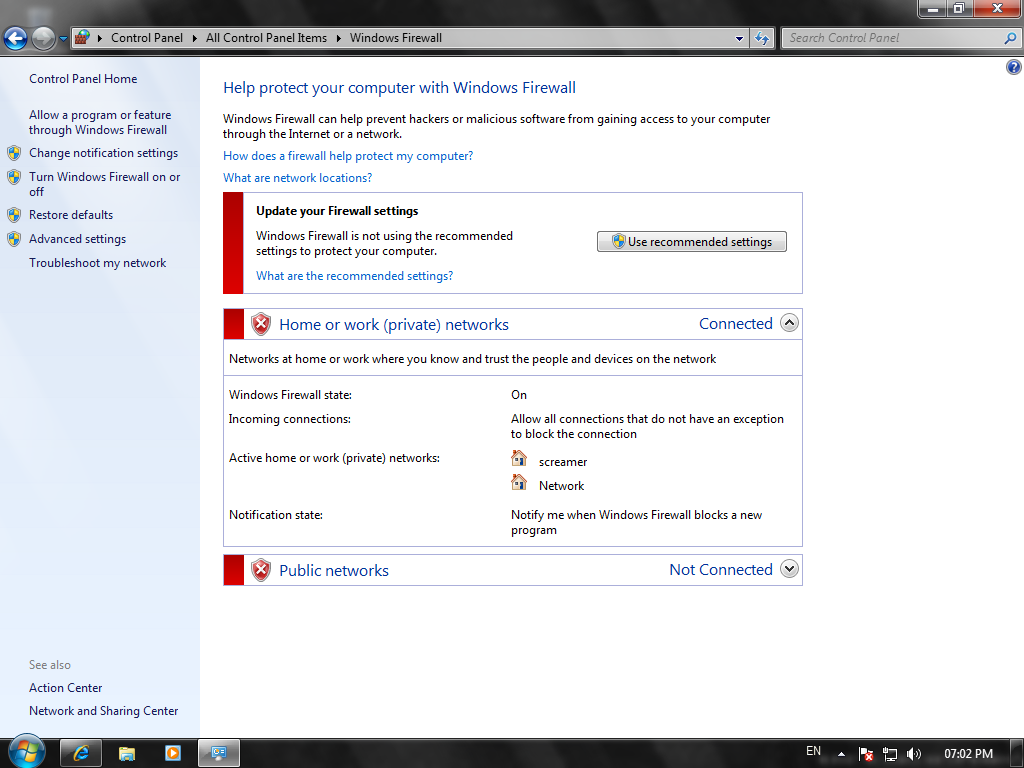Open Windows Media Player from taskbar

point(173,753)
